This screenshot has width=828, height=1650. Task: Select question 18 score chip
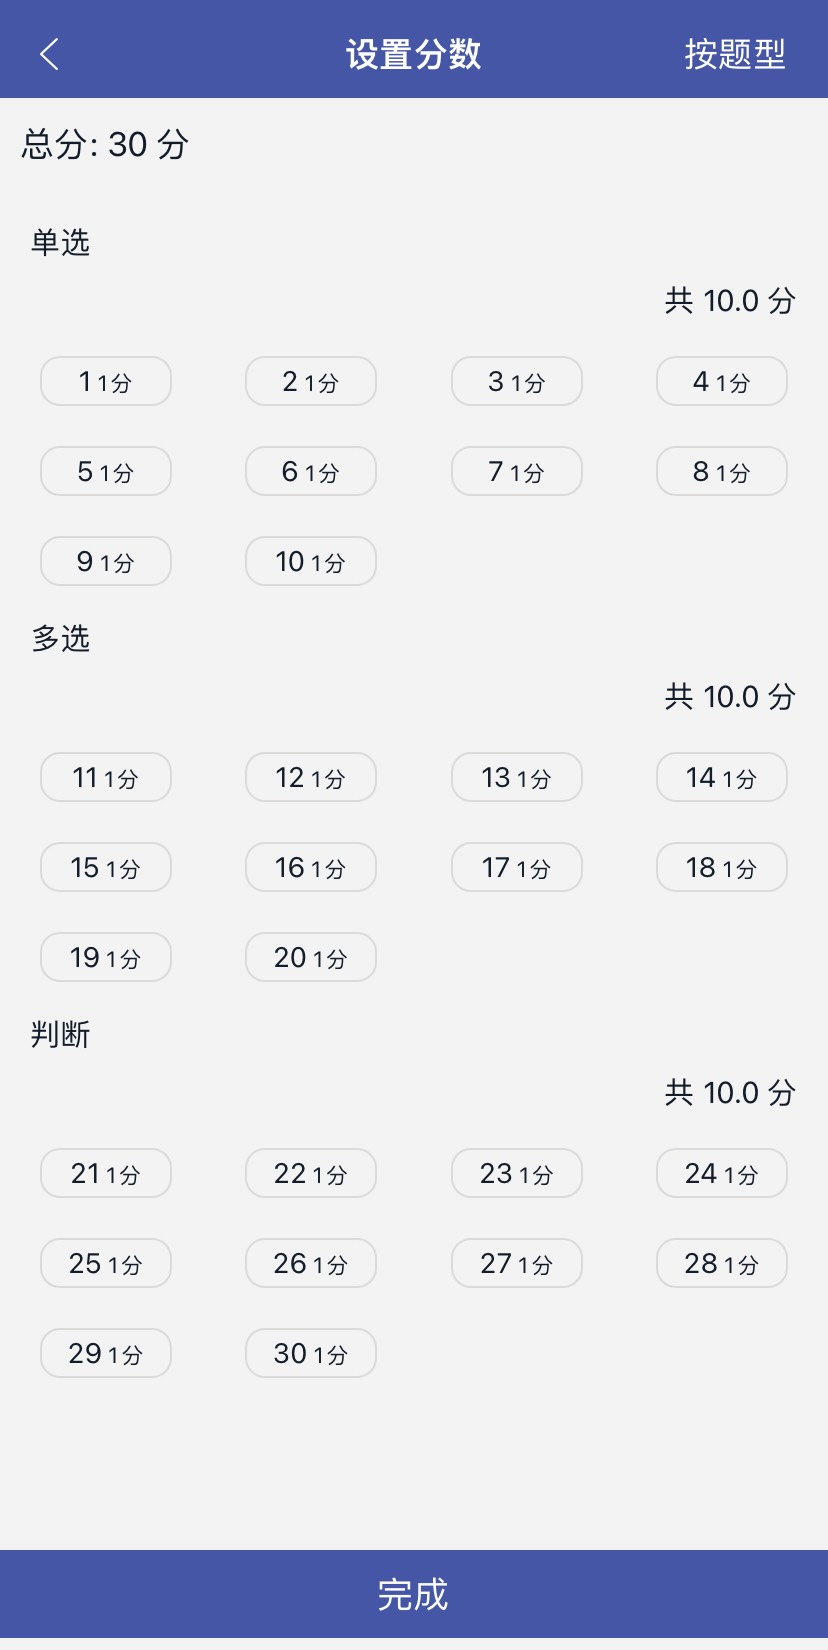[721, 867]
